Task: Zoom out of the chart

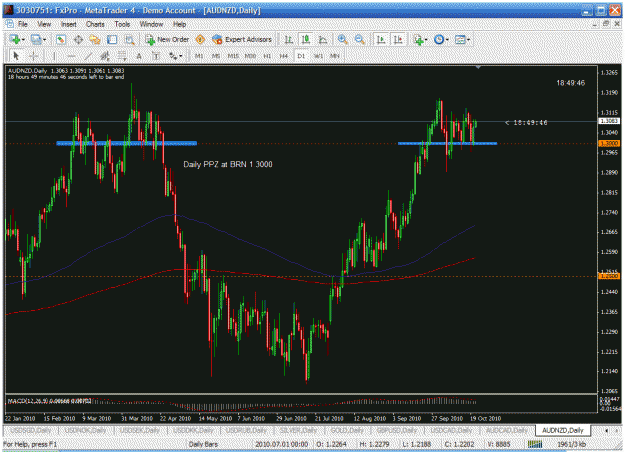Action: tap(360, 39)
